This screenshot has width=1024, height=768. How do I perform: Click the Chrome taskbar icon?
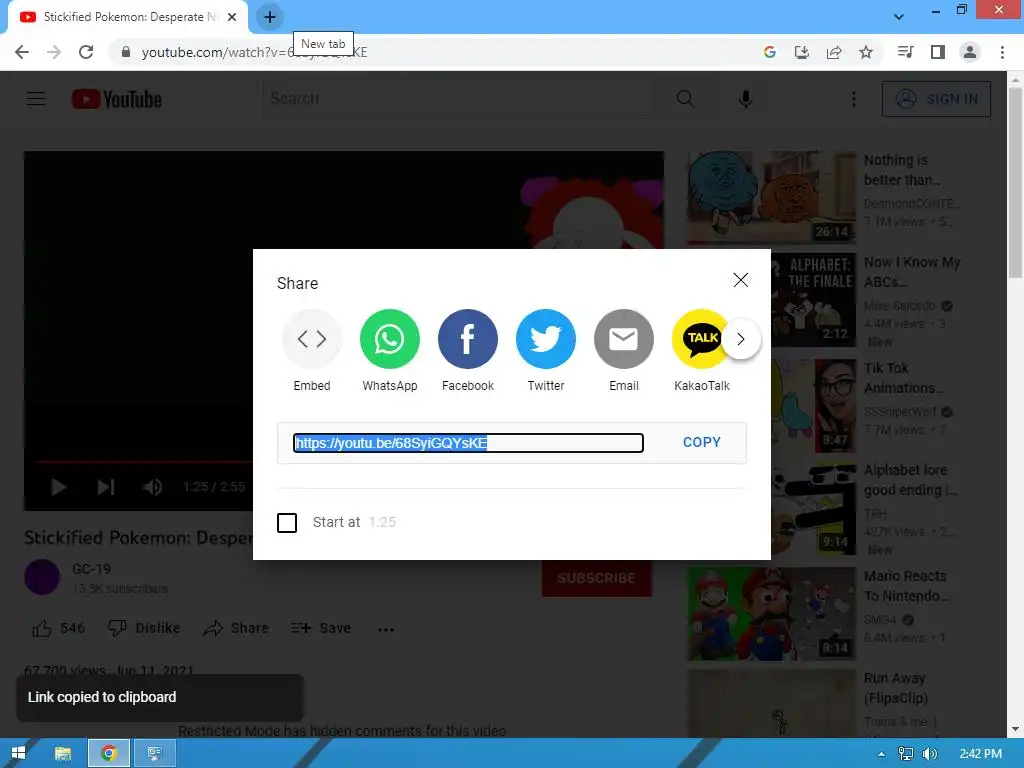108,754
